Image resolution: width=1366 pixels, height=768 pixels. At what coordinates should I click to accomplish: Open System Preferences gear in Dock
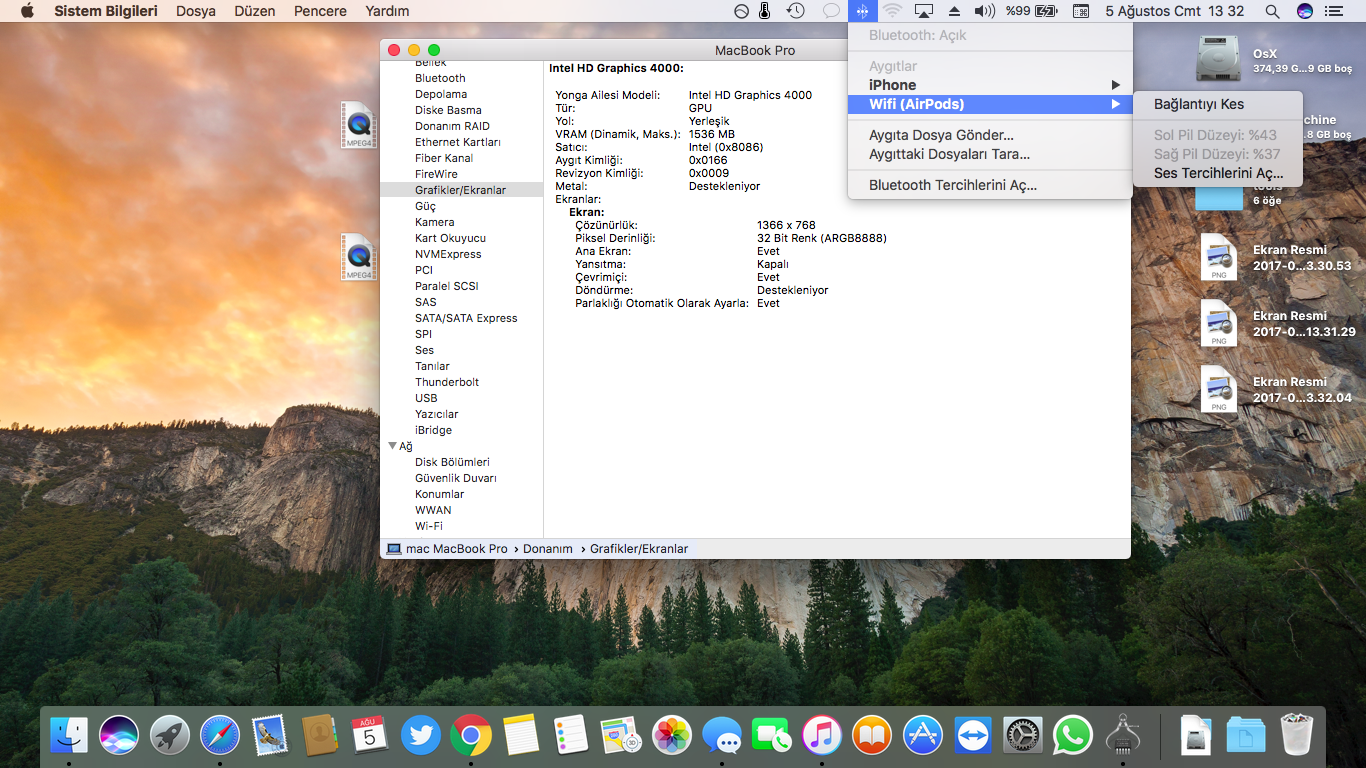click(x=1023, y=736)
